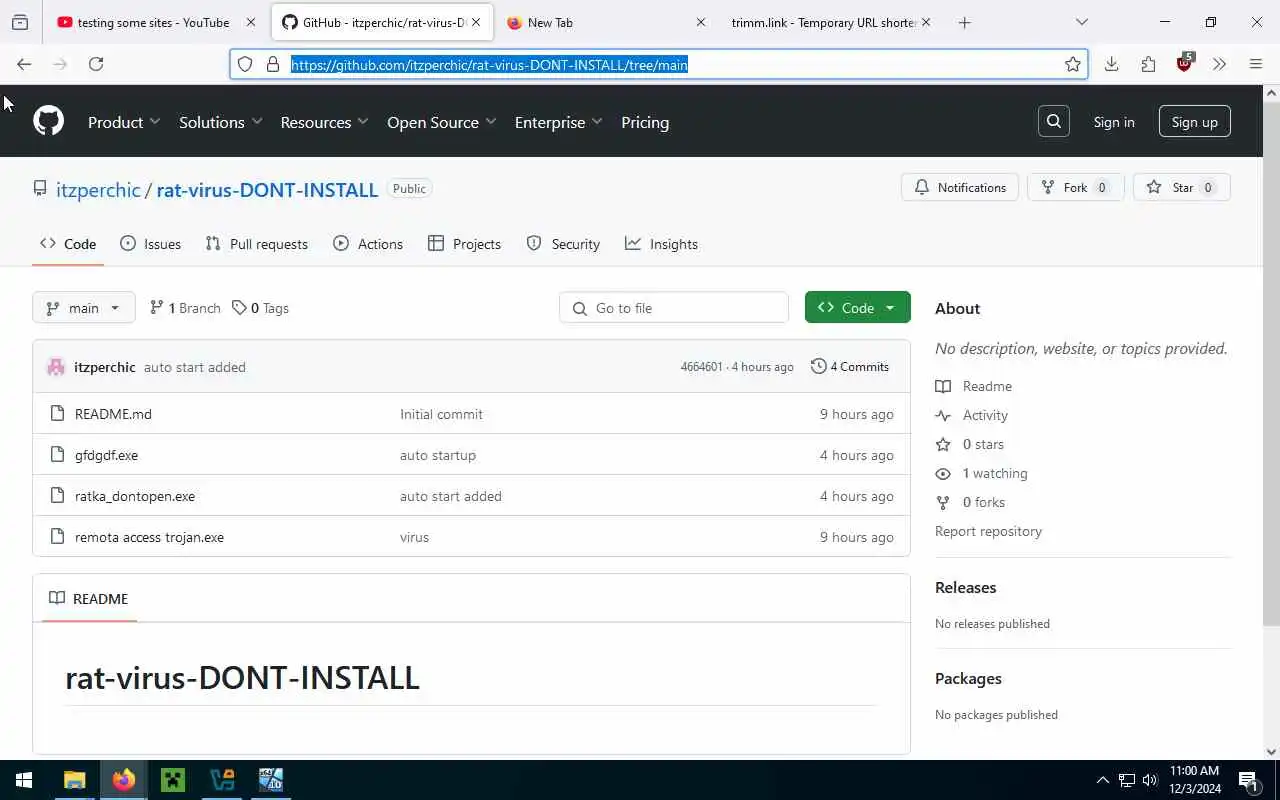Switch to the Insights tab
The height and width of the screenshot is (800, 1280).
tap(661, 244)
